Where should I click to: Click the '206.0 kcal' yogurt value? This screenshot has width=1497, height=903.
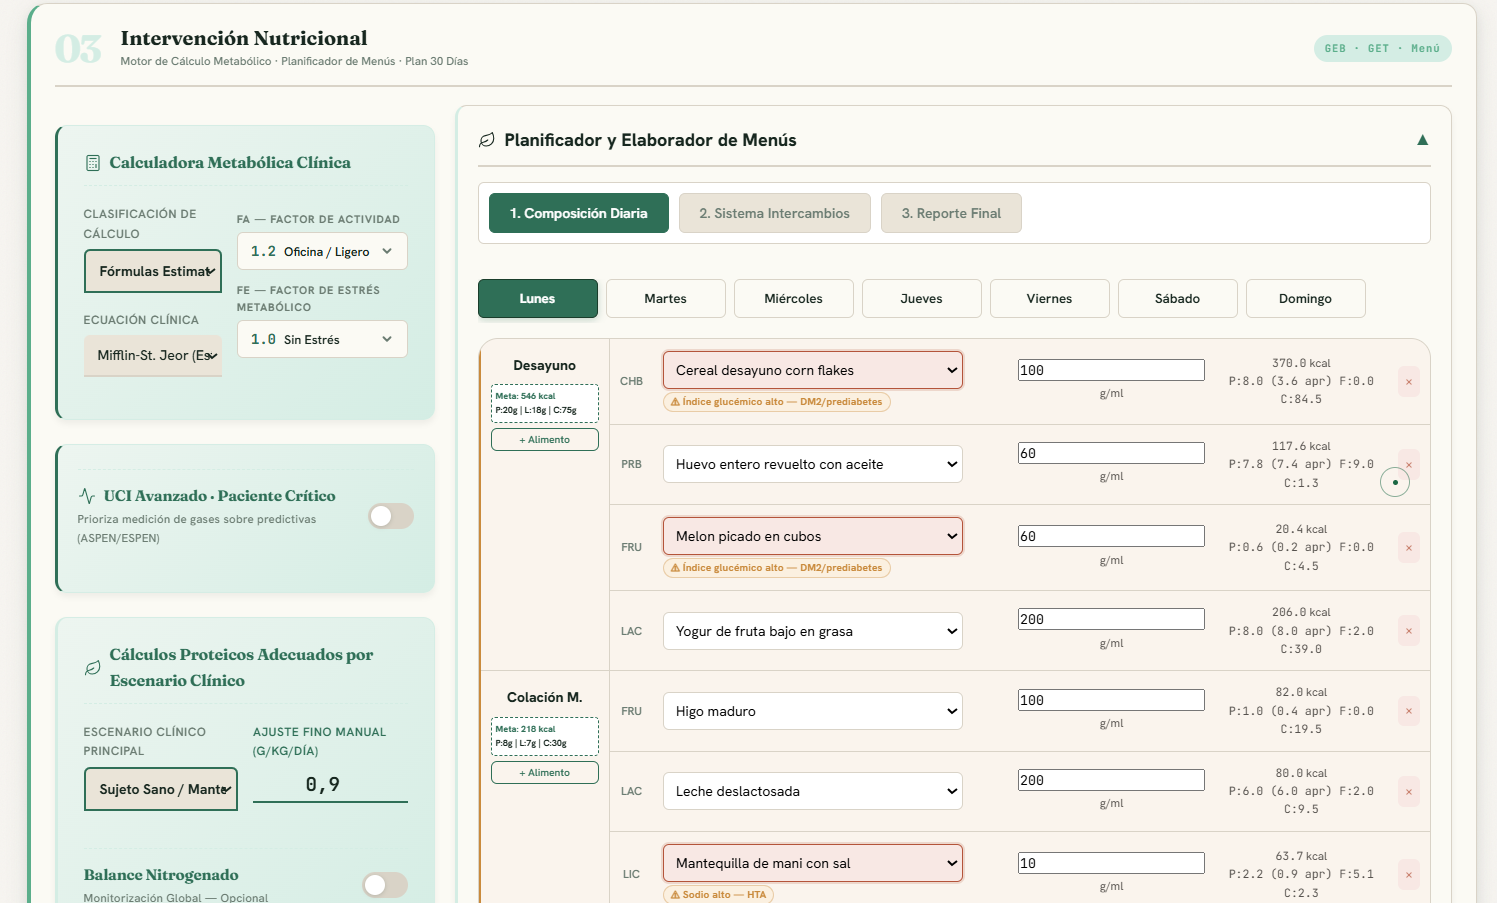click(1301, 612)
